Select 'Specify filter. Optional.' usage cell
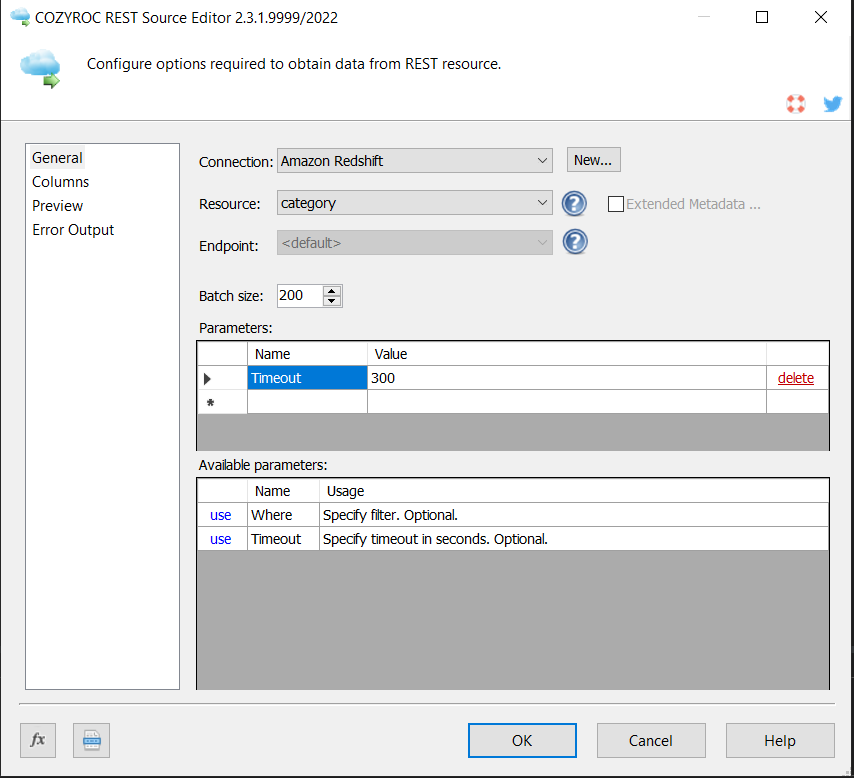This screenshot has width=854, height=778. (574, 515)
